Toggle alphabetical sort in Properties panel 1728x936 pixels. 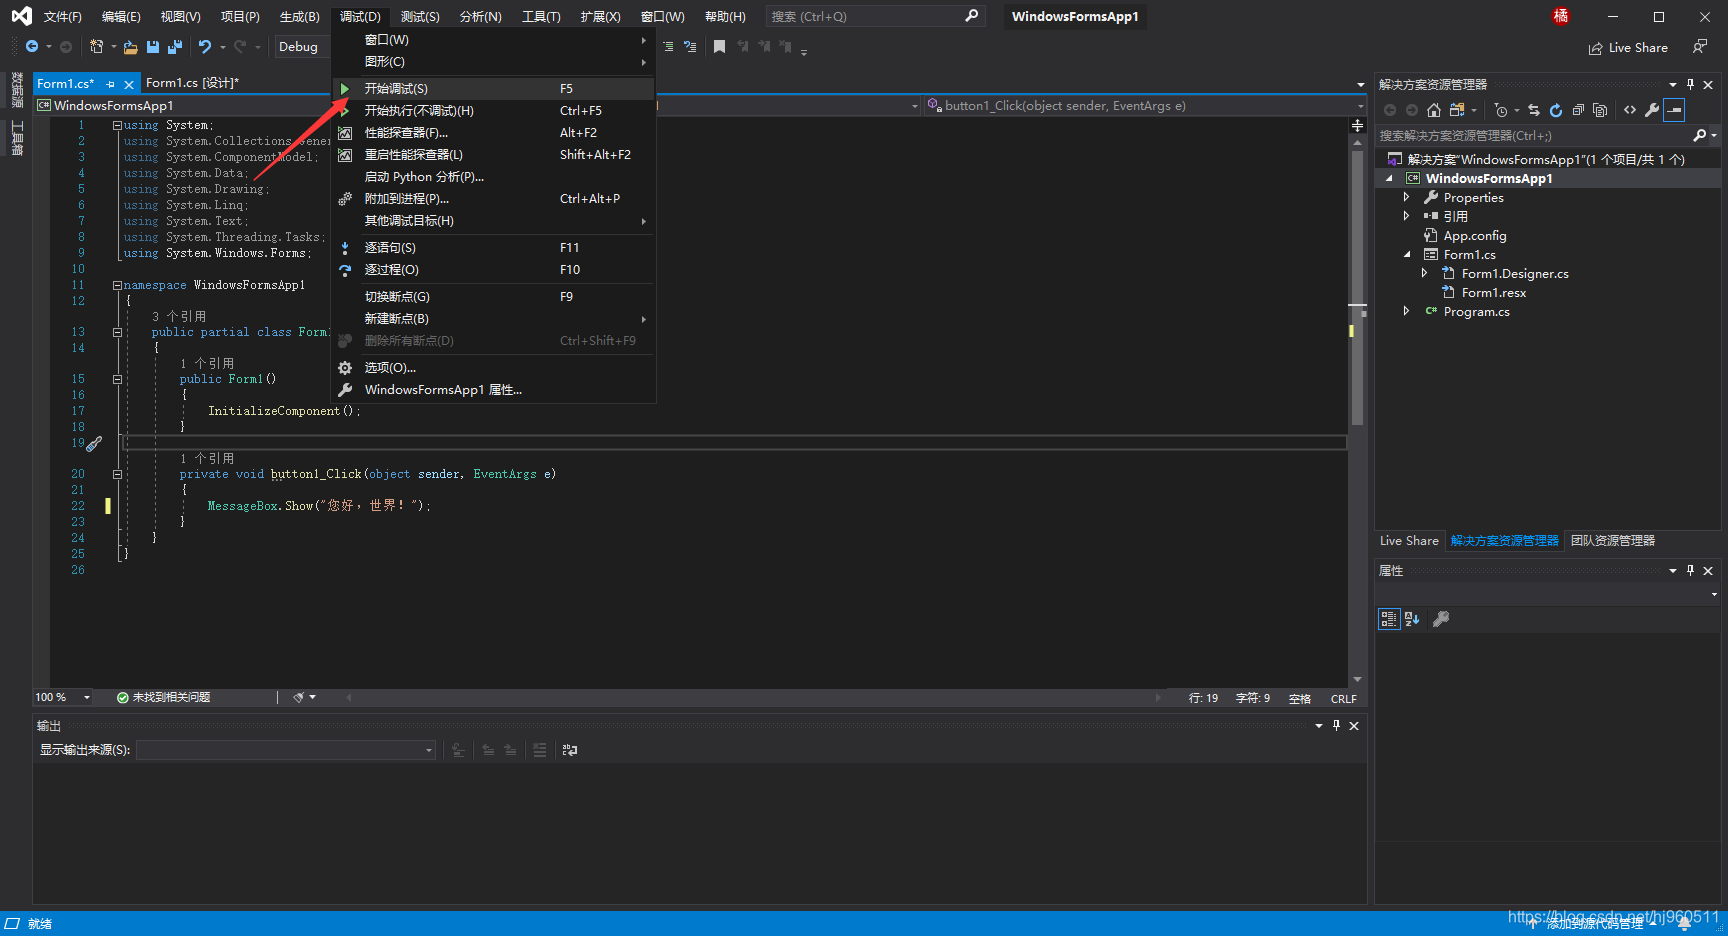click(x=1412, y=619)
